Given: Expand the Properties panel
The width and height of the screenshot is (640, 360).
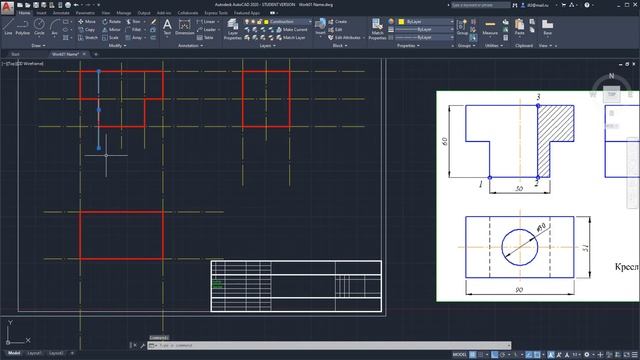Looking at the screenshot, I should tap(408, 46).
